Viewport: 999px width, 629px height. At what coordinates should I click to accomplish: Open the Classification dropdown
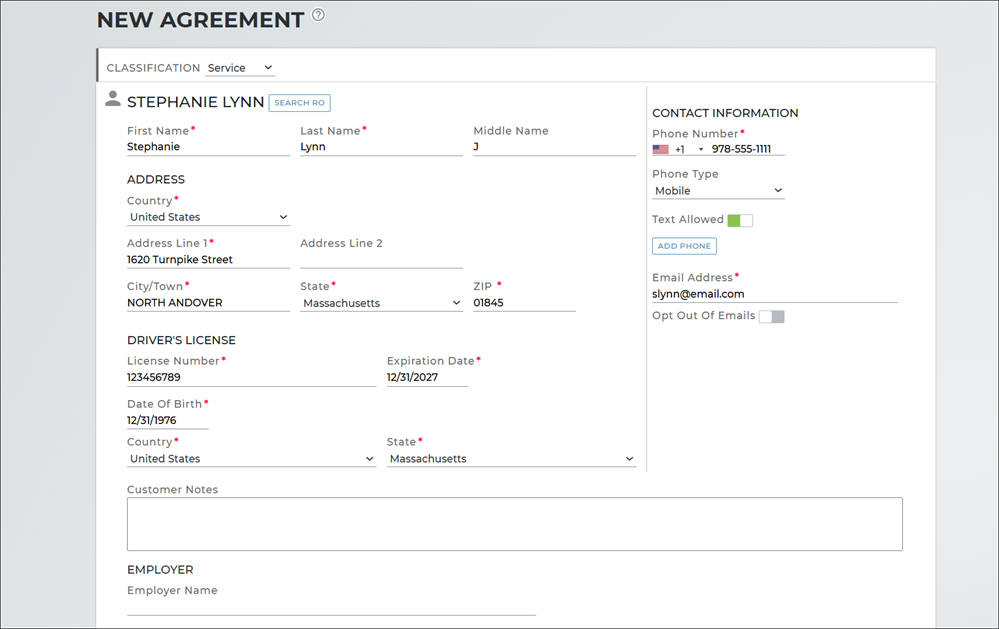pos(240,68)
